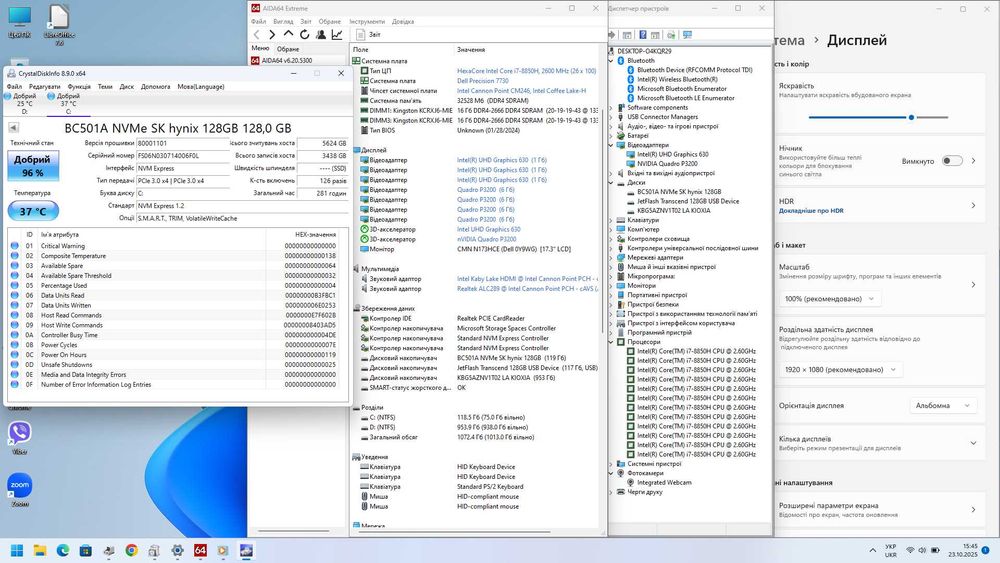The width and height of the screenshot is (1000, 563).
Task: Switch to the Обране tab in AIDA64
Action: click(288, 49)
